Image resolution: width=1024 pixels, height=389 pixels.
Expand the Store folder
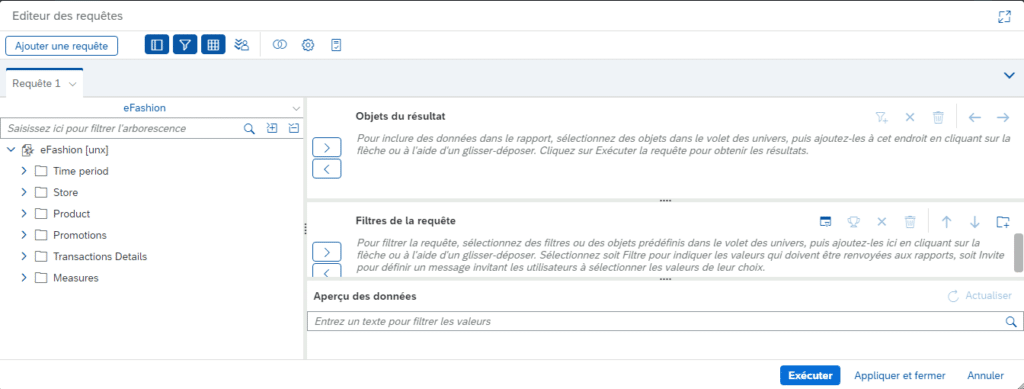click(24, 193)
